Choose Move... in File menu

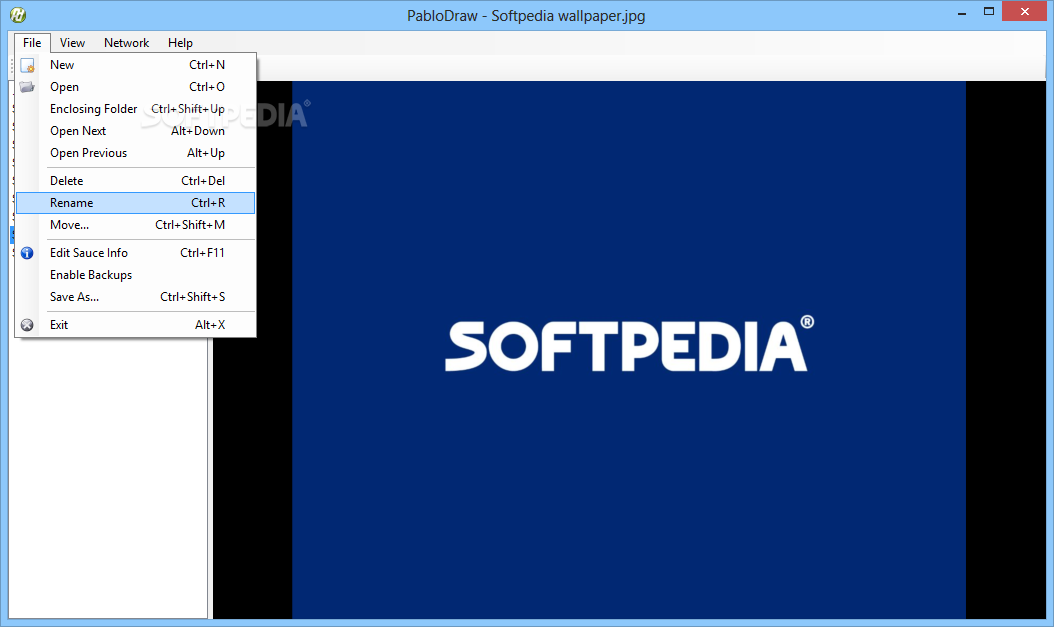135,225
